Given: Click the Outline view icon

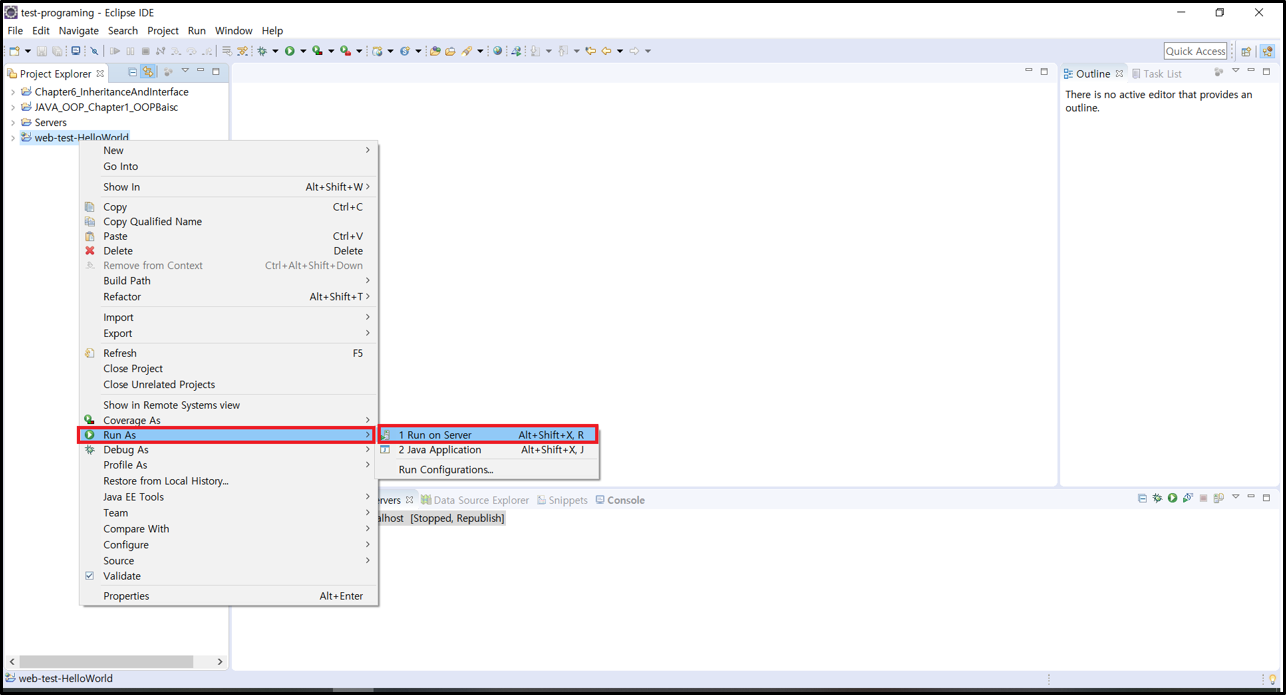Looking at the screenshot, I should coord(1068,74).
